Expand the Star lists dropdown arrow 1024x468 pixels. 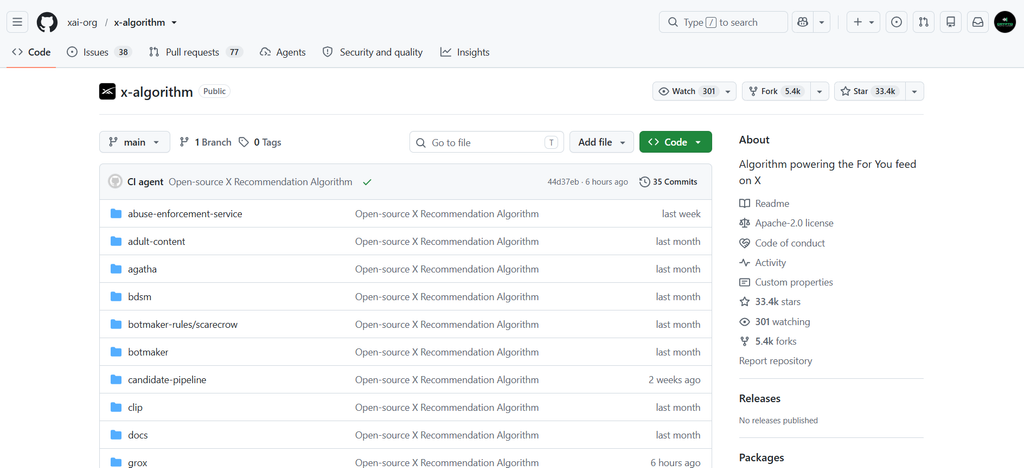point(914,91)
